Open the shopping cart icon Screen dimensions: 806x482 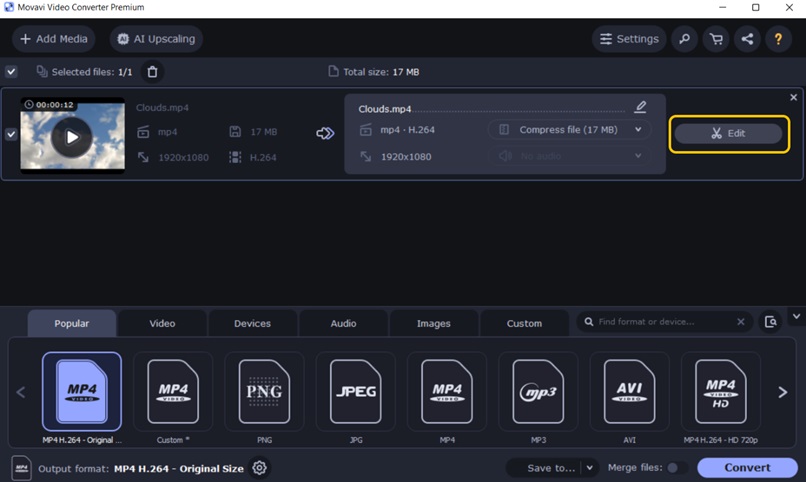pyautogui.click(x=716, y=39)
